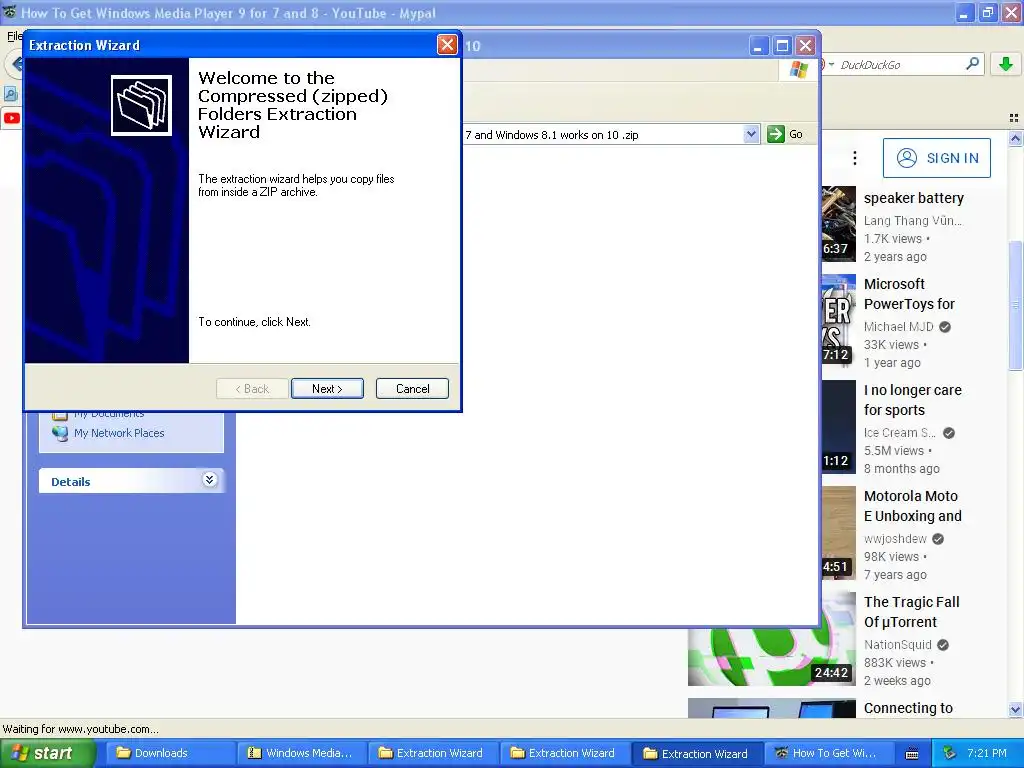The image size is (1024, 768).
Task: Close the Extraction Wizard dialog
Action: pos(447,44)
